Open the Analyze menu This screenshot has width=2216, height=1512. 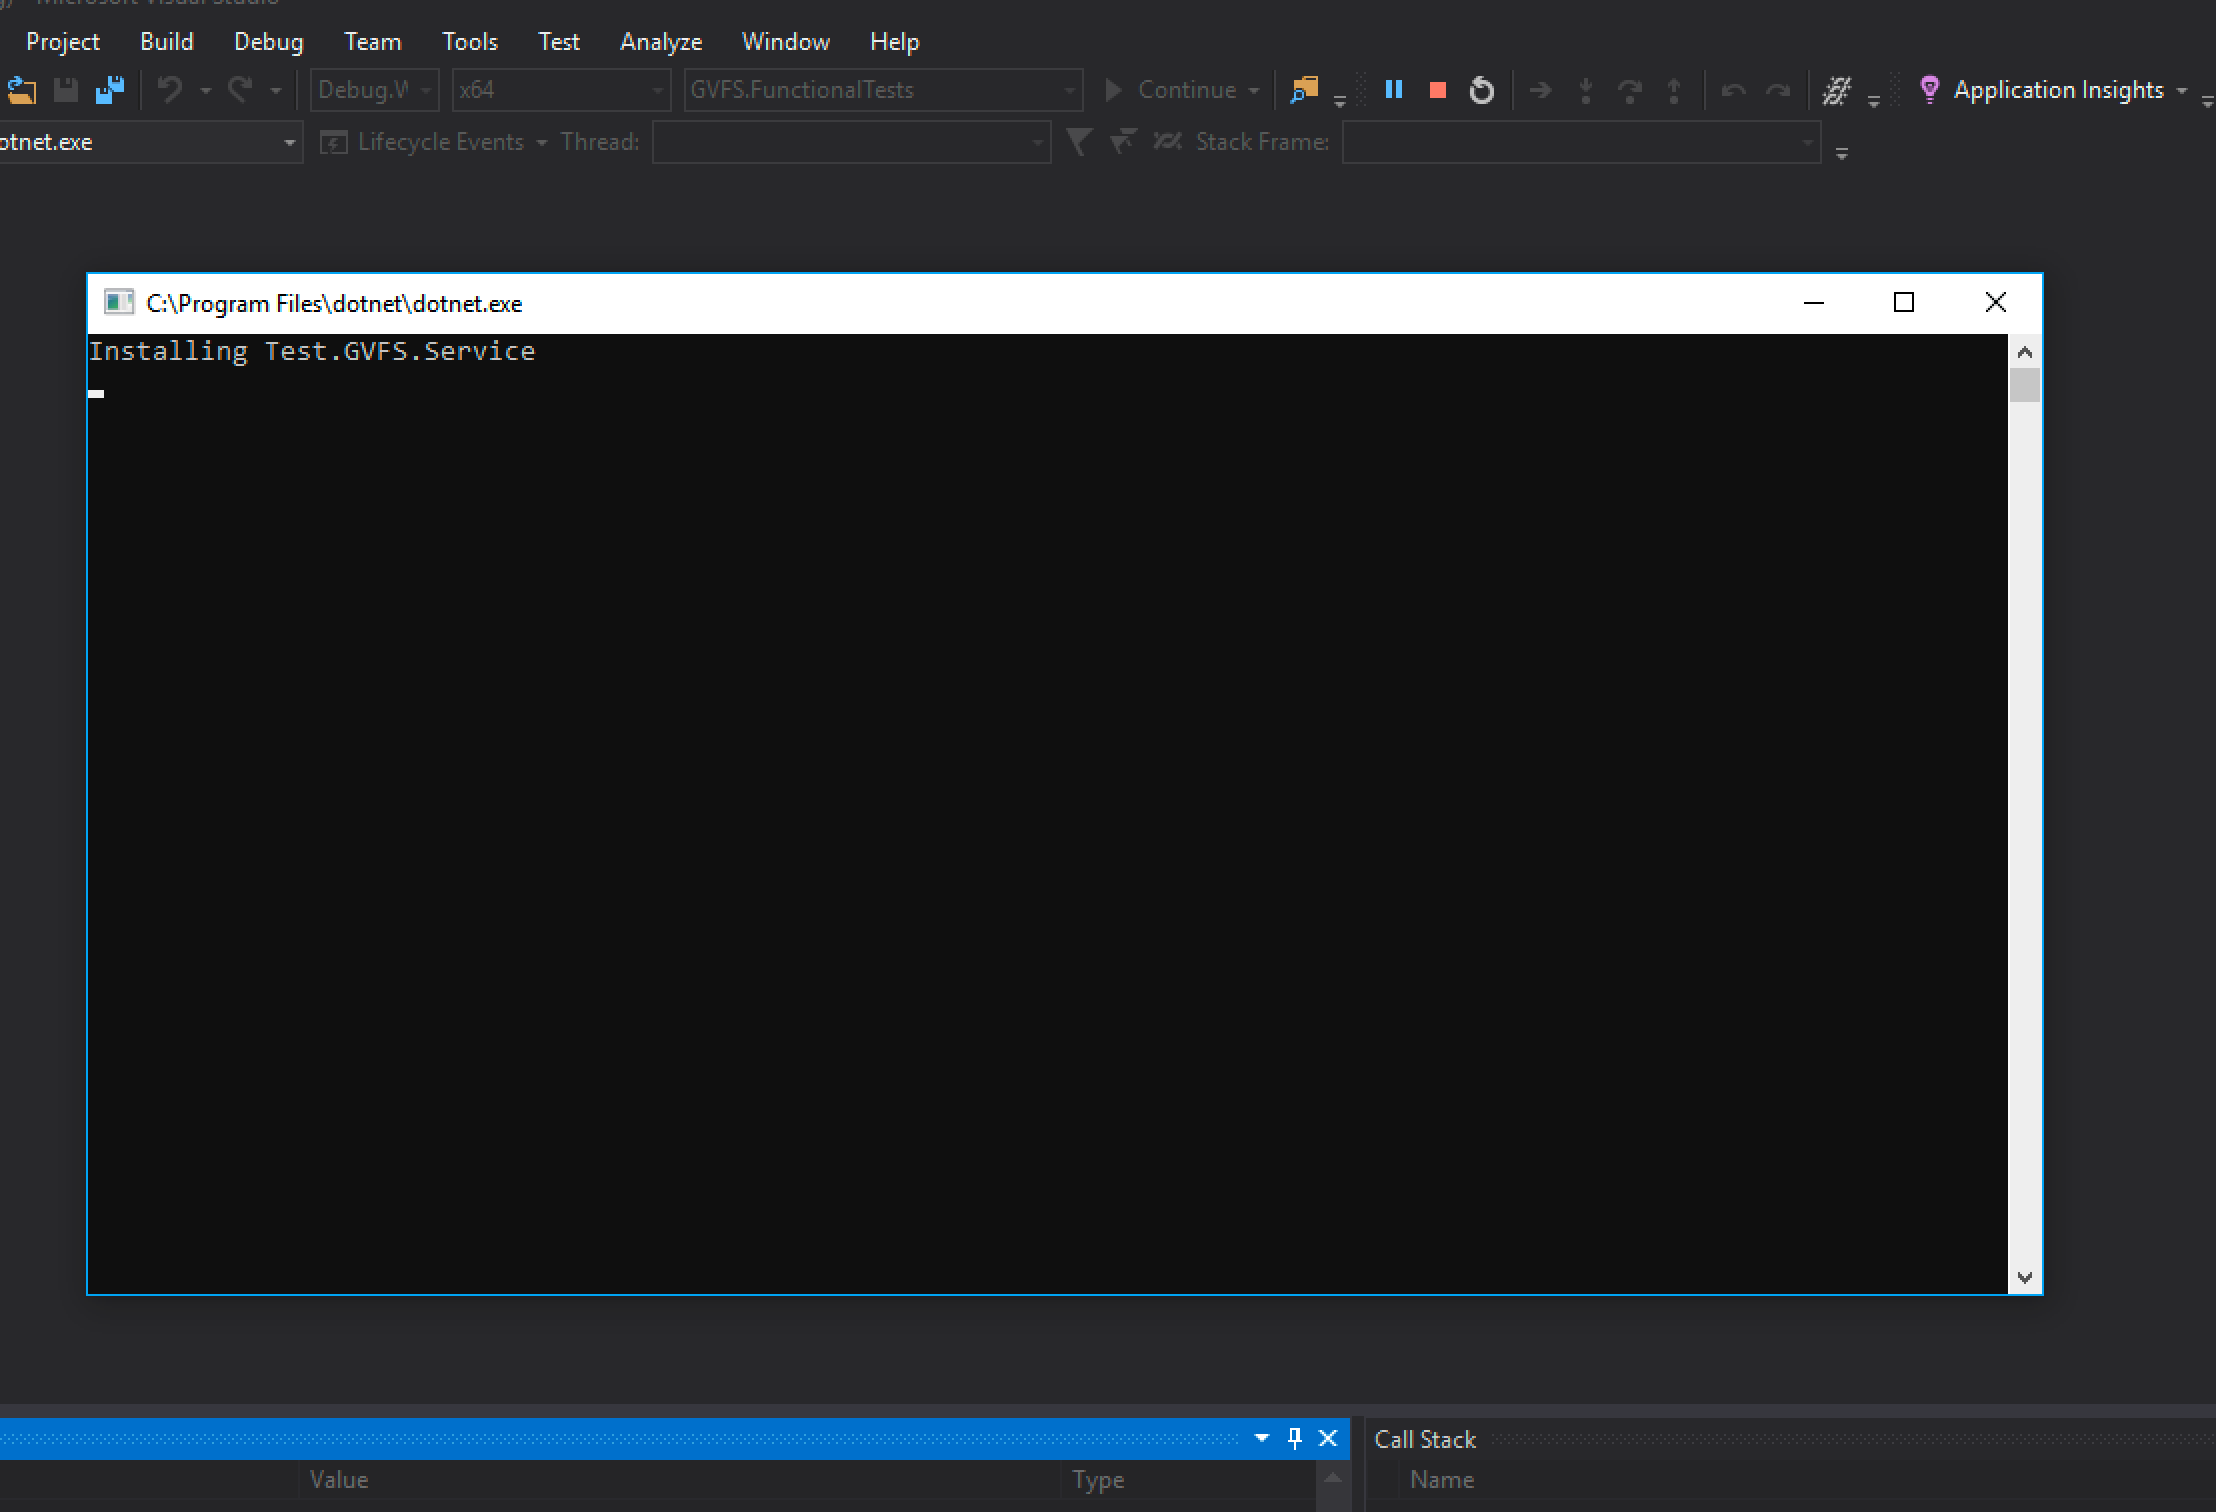pyautogui.click(x=661, y=42)
